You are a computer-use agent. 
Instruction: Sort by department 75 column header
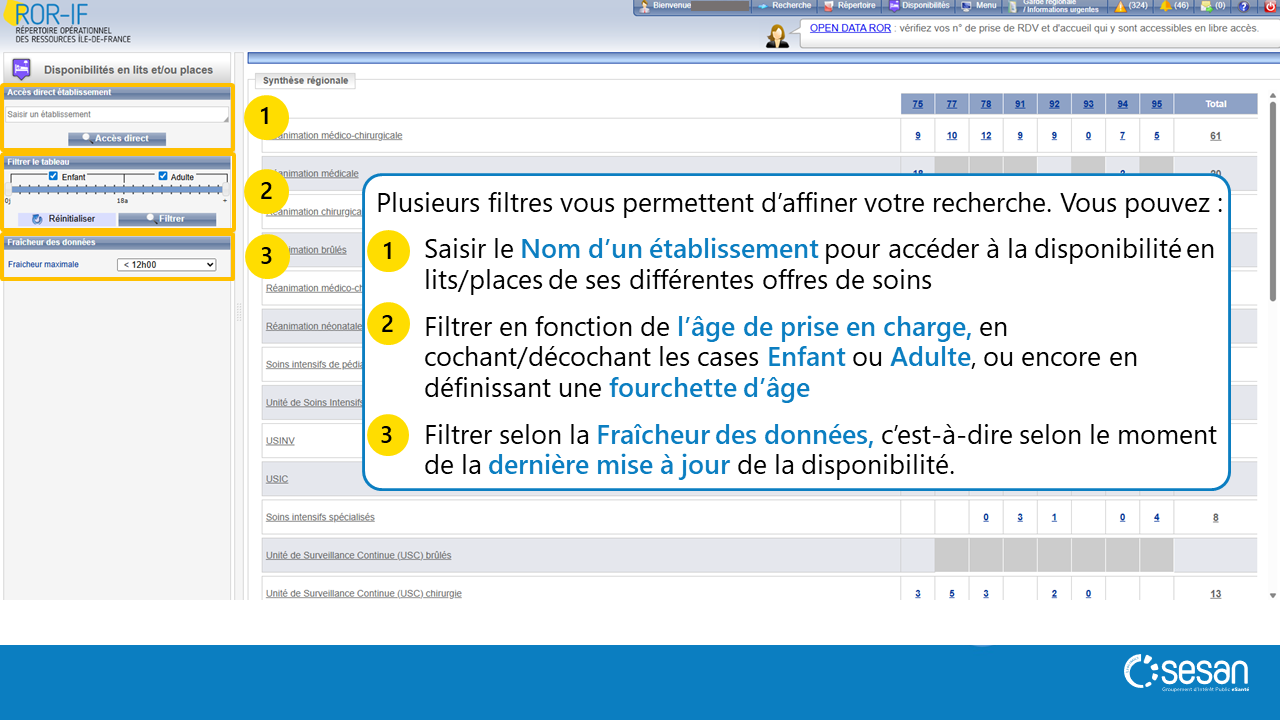[x=917, y=104]
